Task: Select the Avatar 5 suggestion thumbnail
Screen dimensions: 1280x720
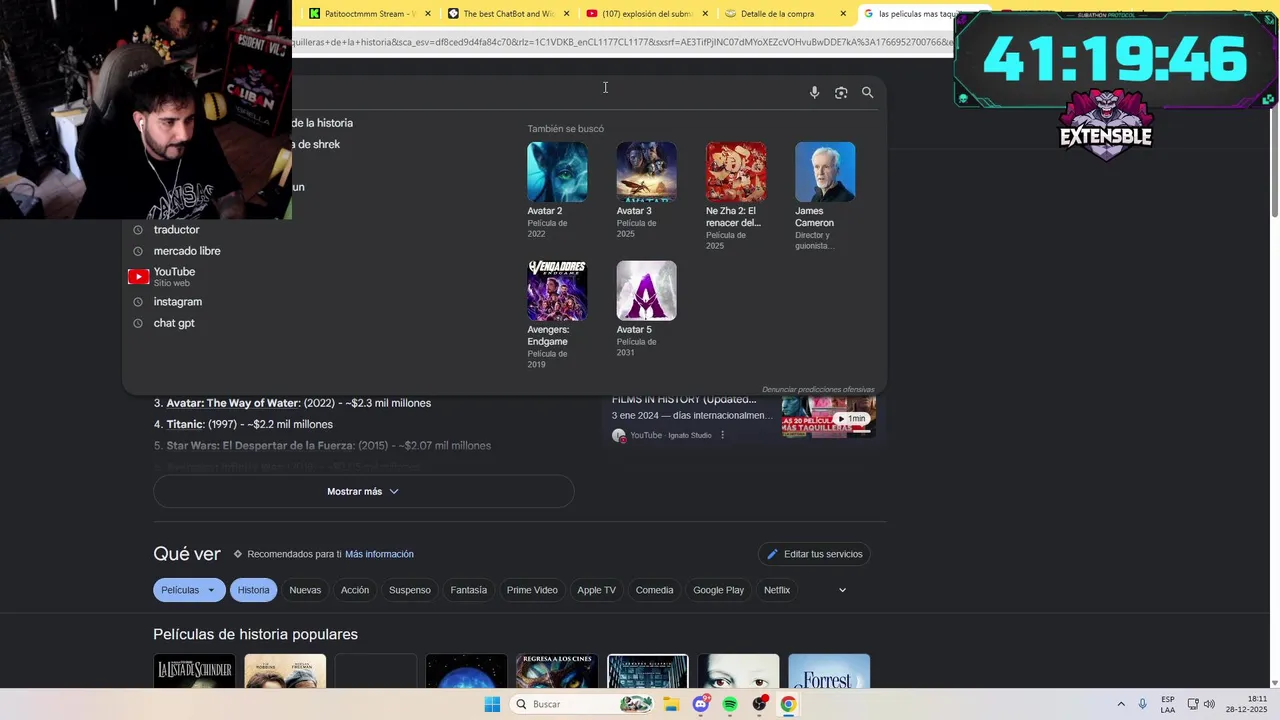Action: point(646,291)
